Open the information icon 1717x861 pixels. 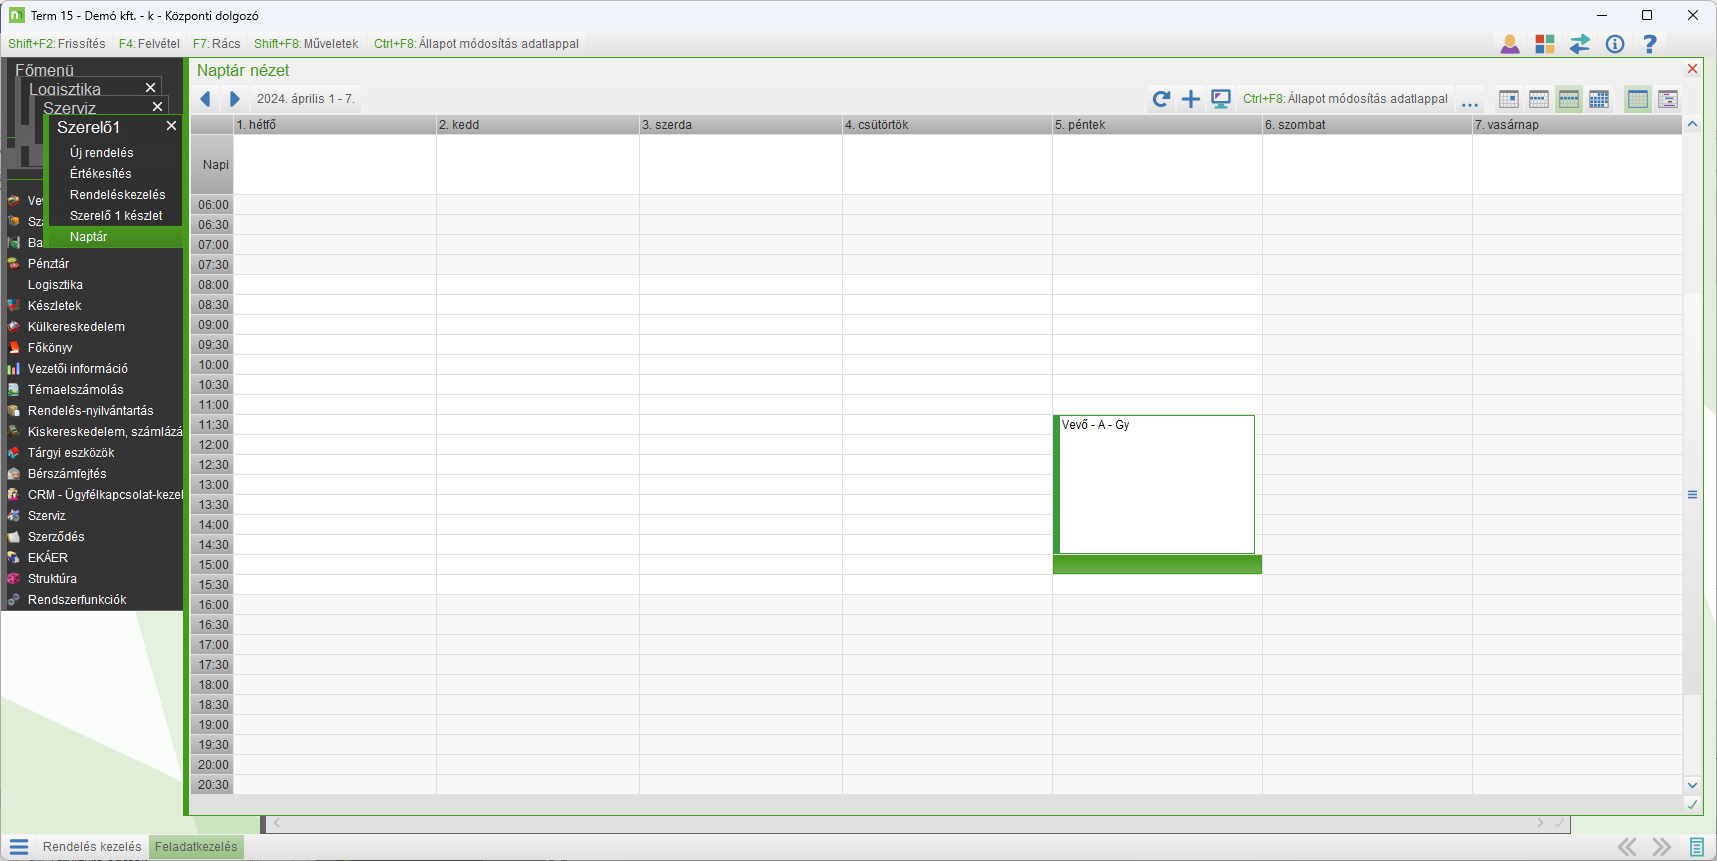(1615, 44)
